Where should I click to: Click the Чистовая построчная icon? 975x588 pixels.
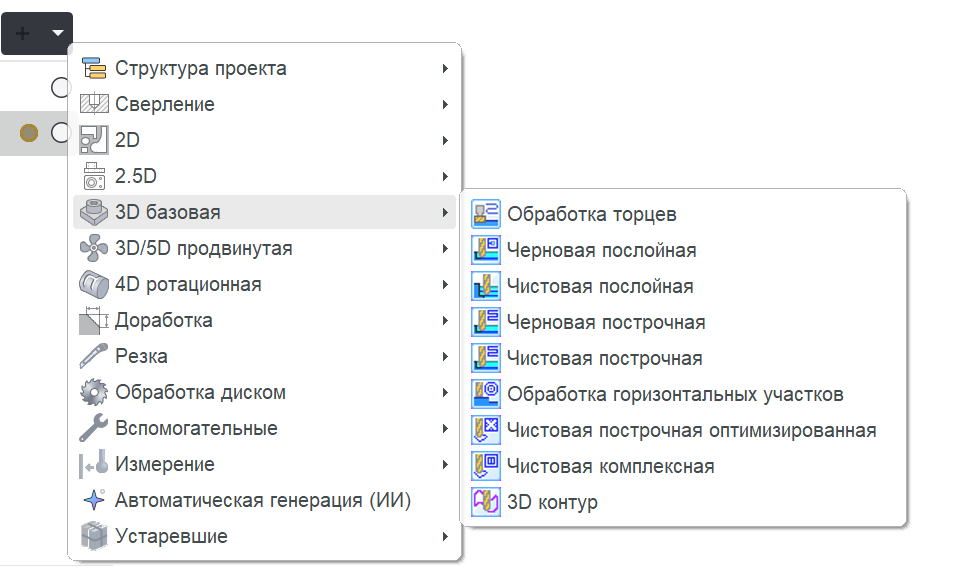[x=486, y=358]
